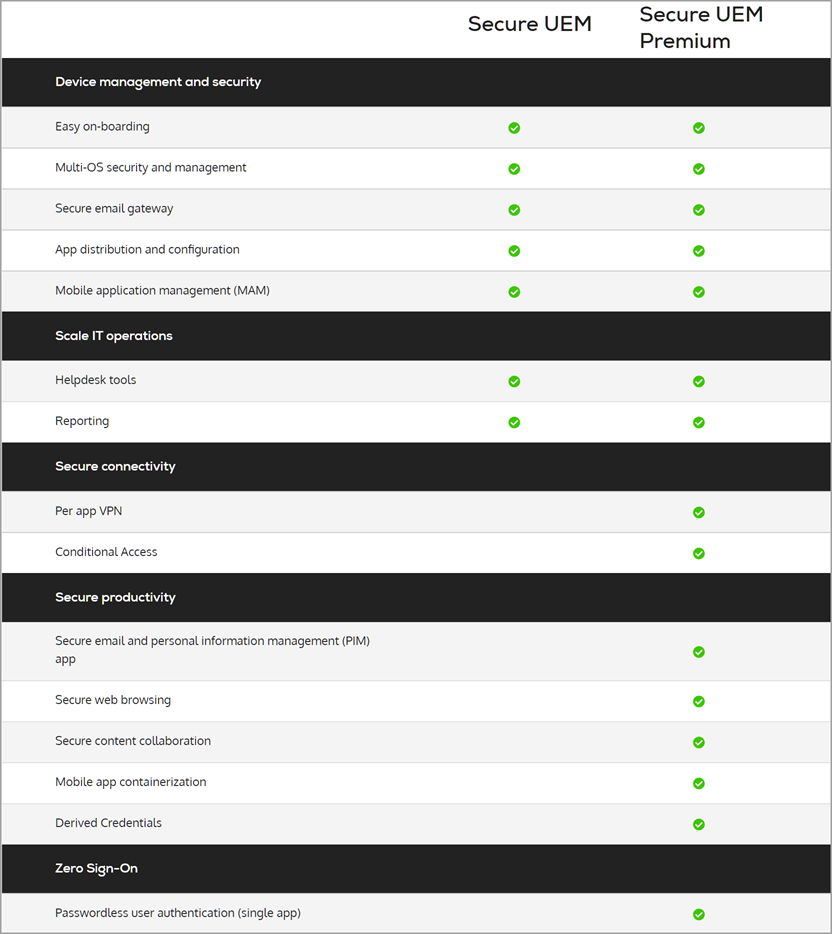Click Premium checkmark for Conditional Access

click(x=699, y=553)
